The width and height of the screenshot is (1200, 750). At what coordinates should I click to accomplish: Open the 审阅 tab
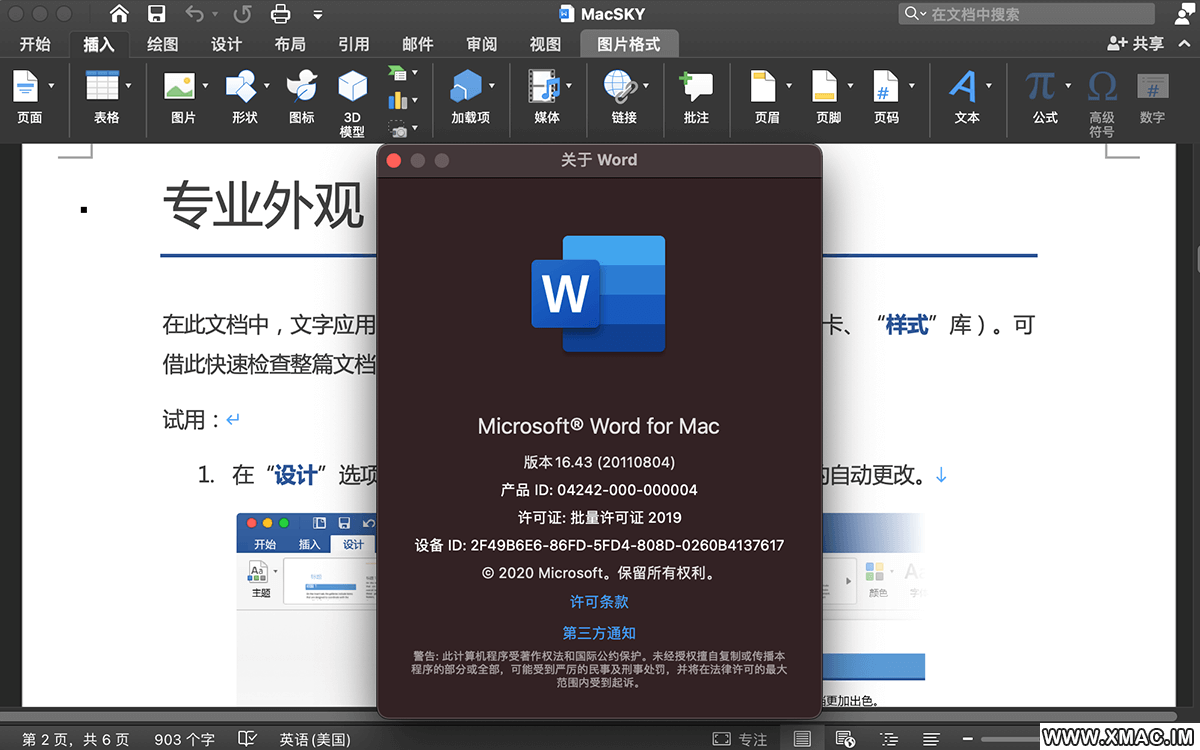(x=482, y=44)
